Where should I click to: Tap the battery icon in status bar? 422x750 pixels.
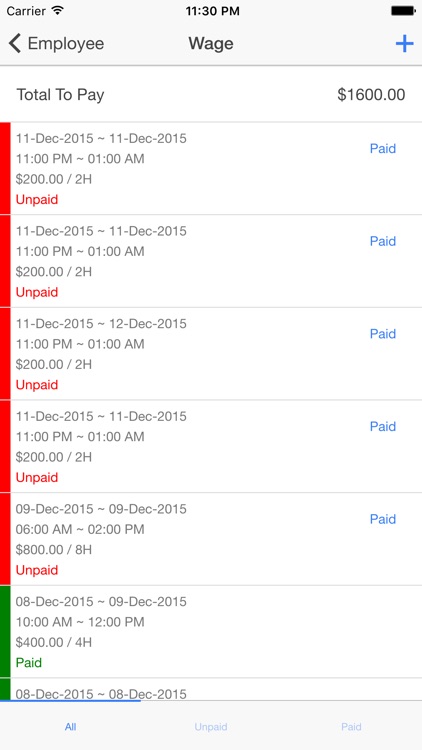click(403, 11)
